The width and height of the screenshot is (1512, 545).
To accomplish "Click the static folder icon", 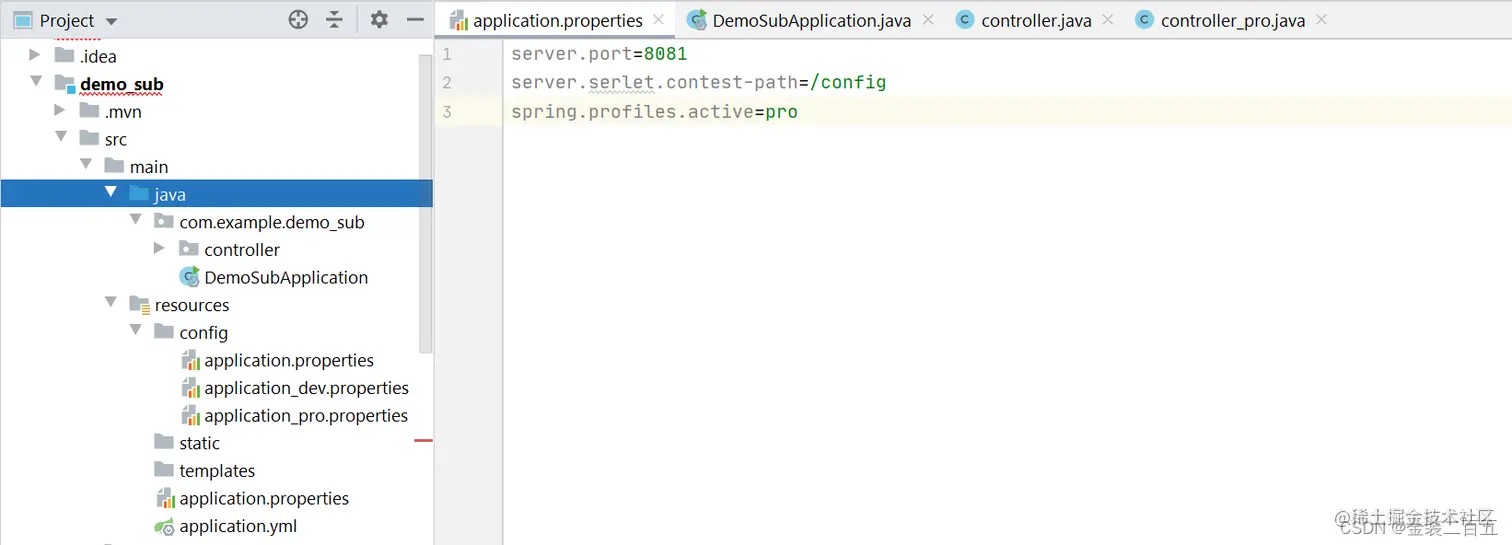I will 164,441.
